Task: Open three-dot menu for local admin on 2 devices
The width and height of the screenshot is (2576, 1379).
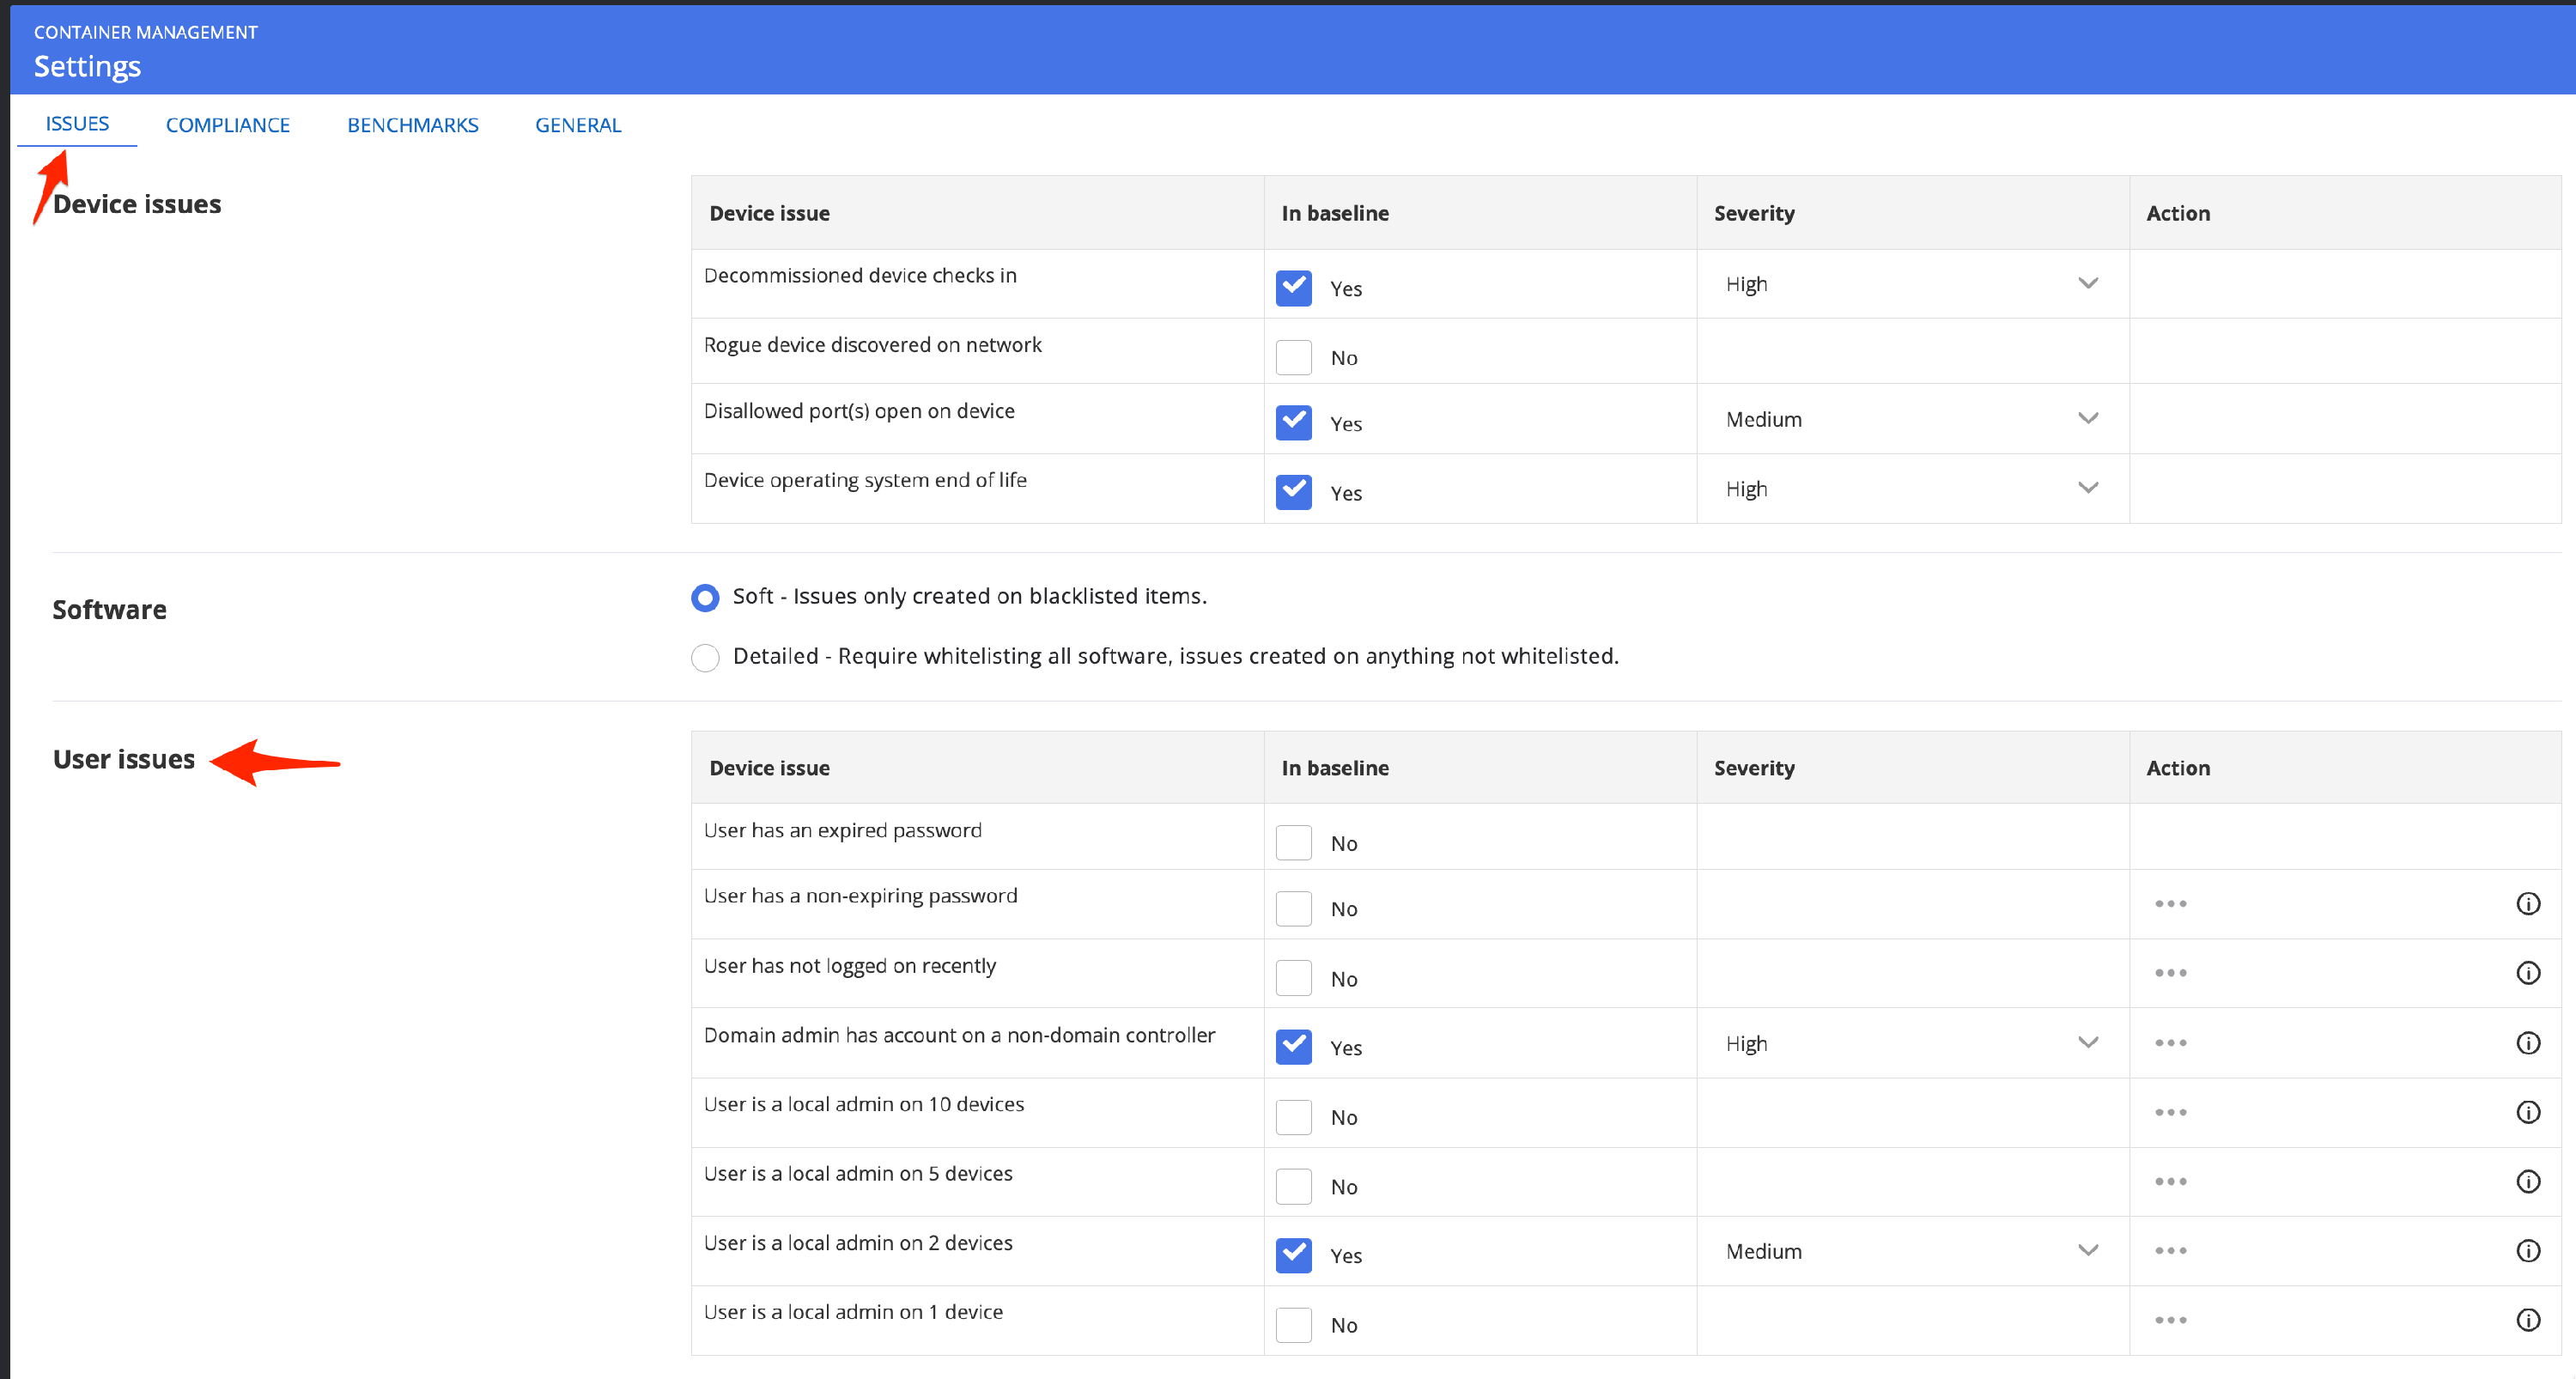Action: (x=2170, y=1251)
